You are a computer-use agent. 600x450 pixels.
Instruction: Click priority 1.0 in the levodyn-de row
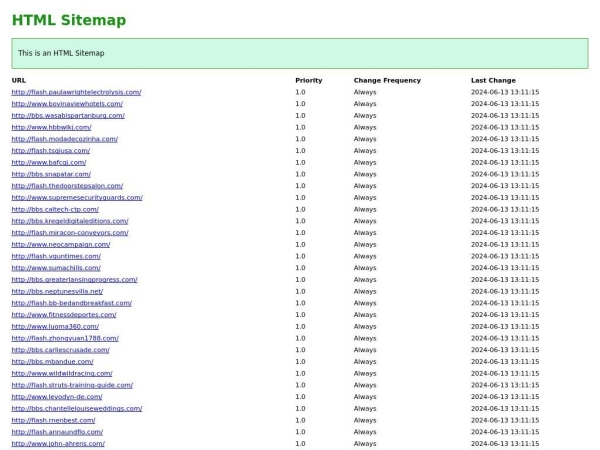[x=300, y=397]
